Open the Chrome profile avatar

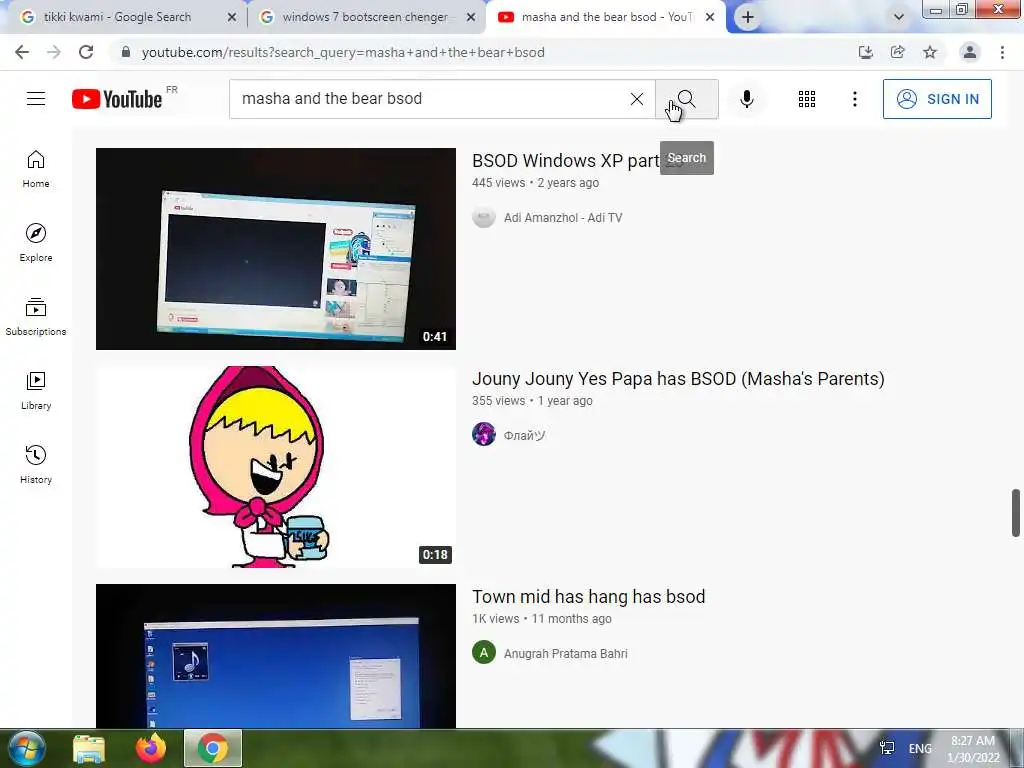click(x=970, y=52)
